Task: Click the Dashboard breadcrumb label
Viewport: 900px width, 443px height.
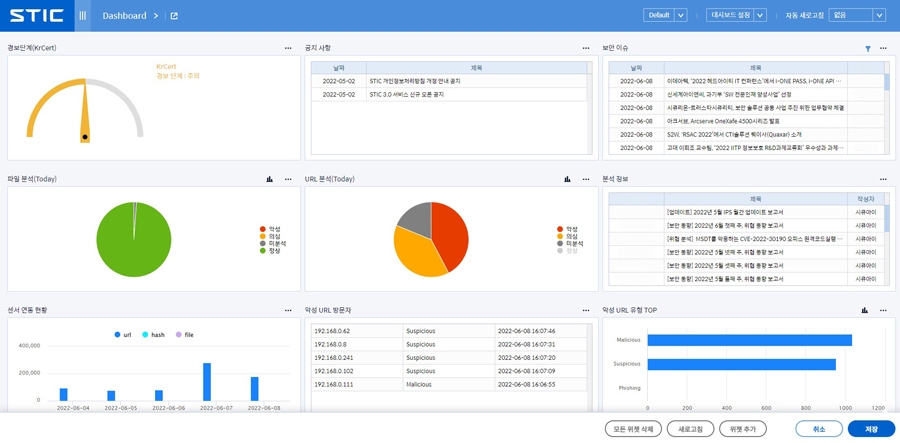Action: [124, 16]
